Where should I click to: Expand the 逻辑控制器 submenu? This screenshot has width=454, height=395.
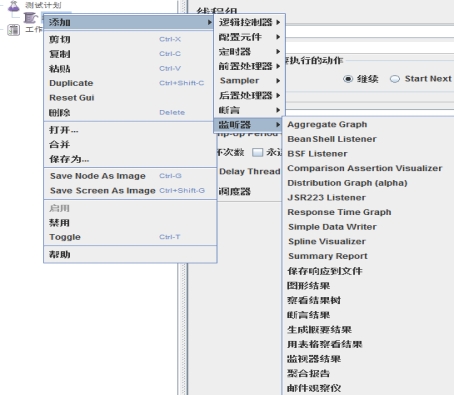[x=249, y=22]
